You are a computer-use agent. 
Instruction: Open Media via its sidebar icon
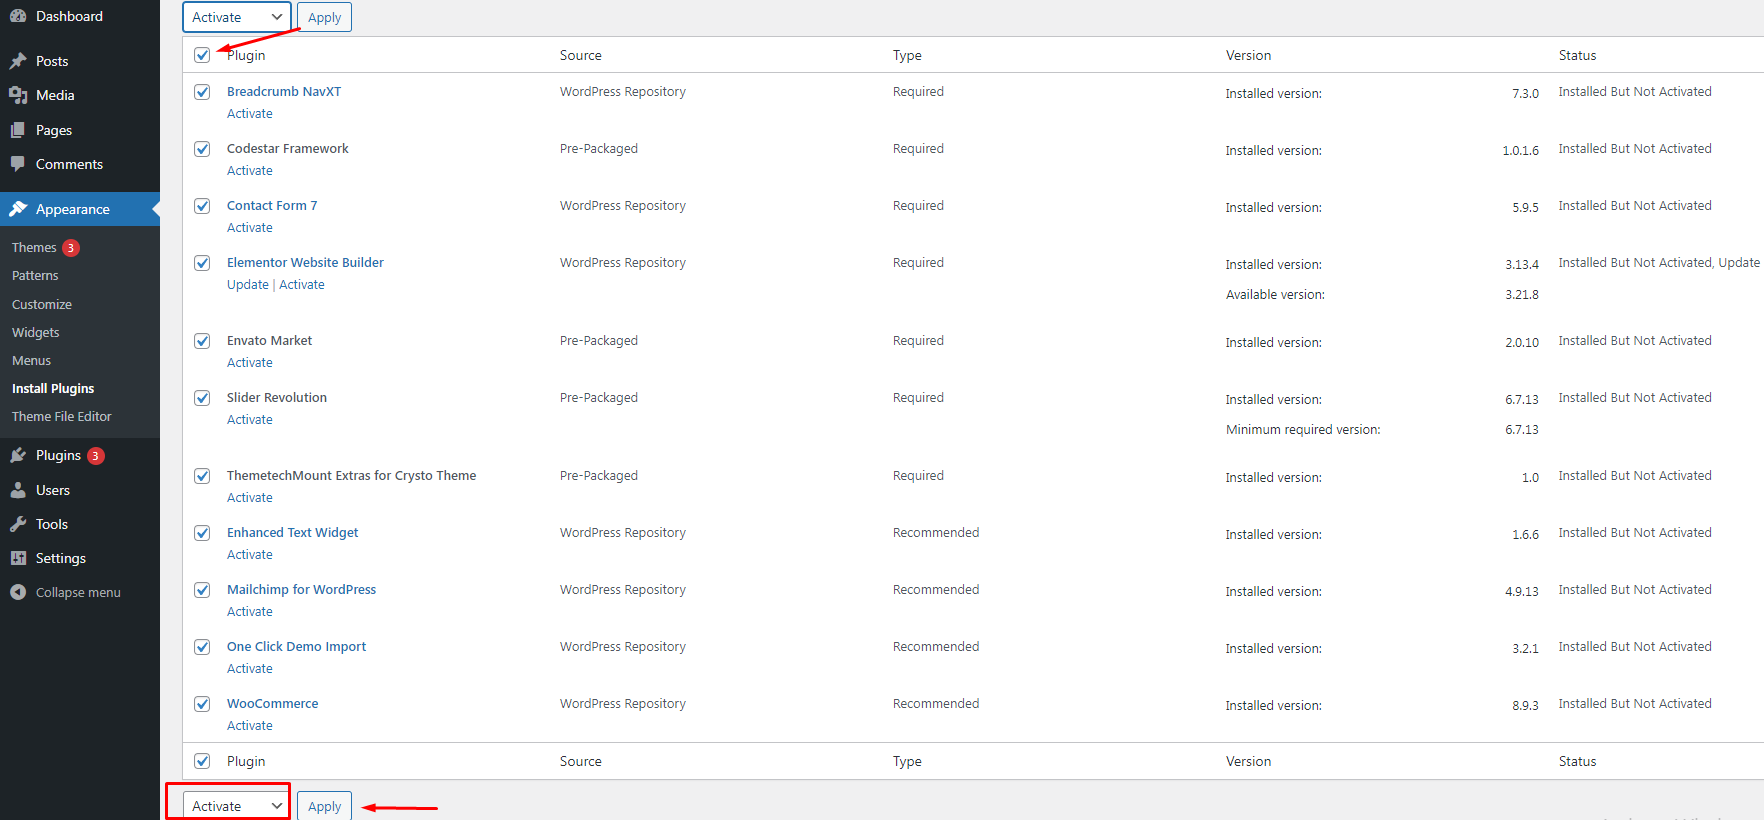point(18,95)
